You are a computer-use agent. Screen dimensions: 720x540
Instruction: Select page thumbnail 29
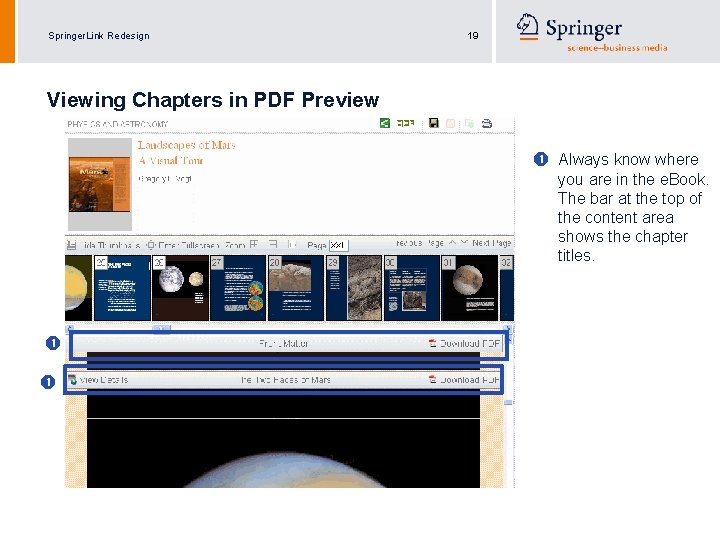click(354, 288)
